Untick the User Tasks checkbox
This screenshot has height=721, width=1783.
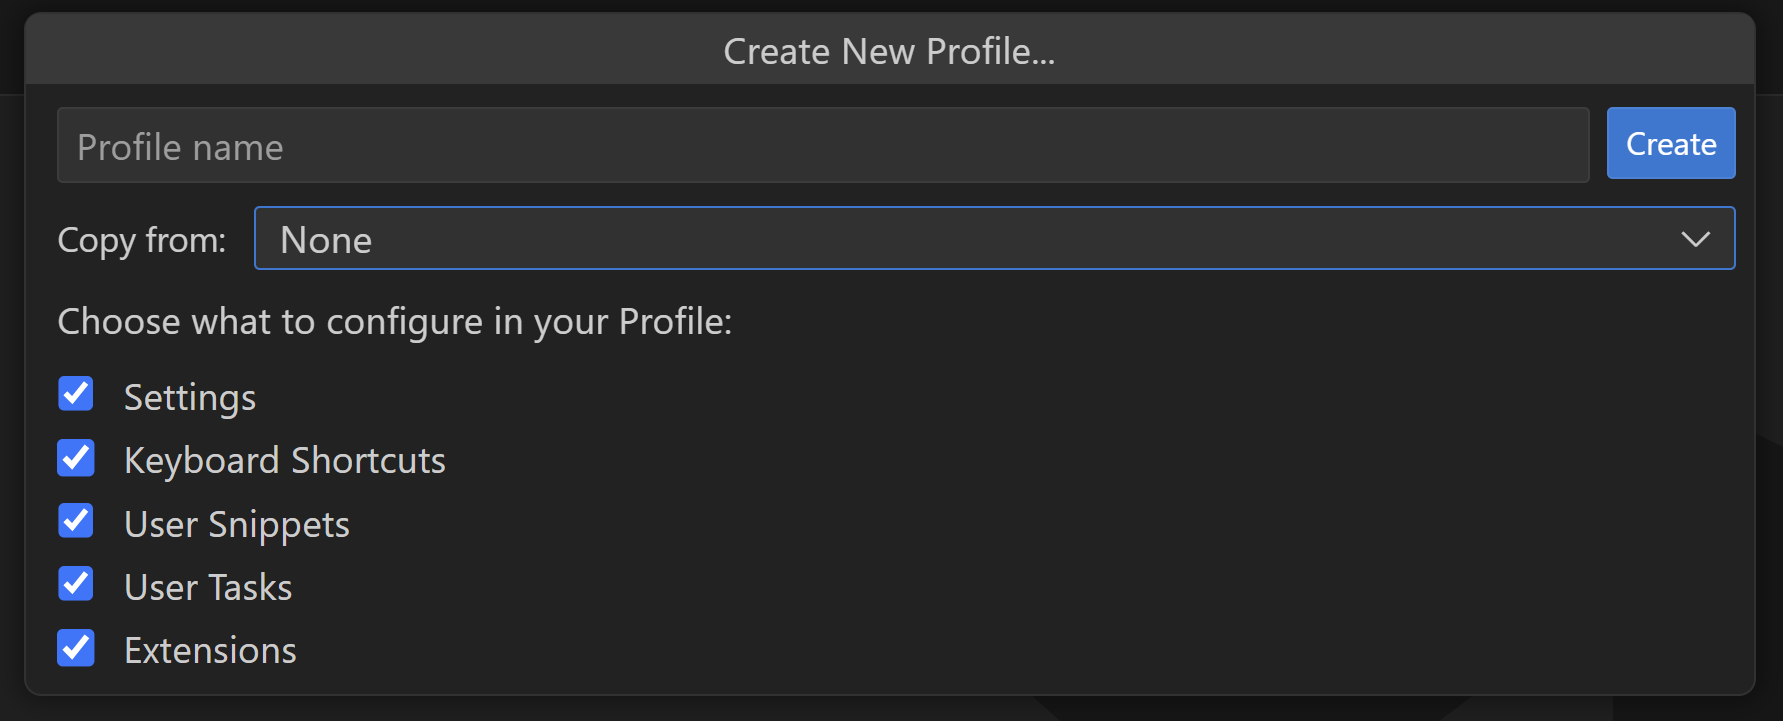pos(76,584)
